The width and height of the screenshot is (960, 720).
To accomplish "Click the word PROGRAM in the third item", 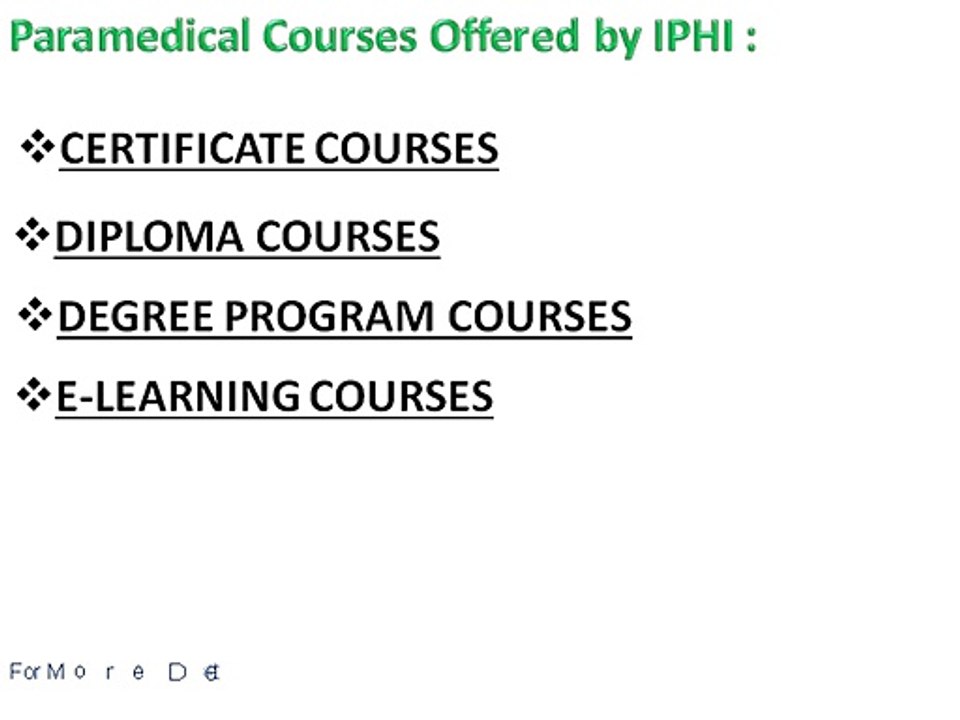I will point(330,317).
